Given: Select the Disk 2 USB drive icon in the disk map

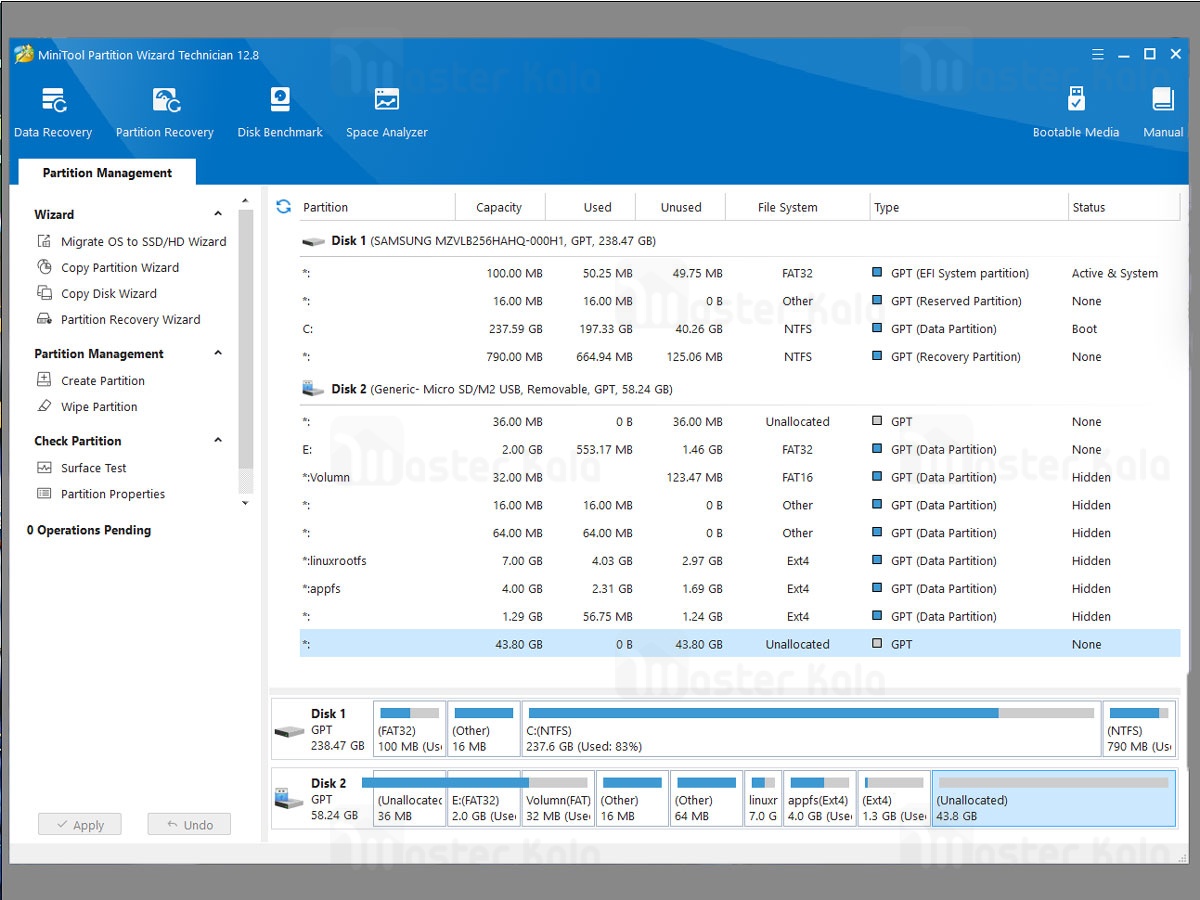Looking at the screenshot, I should [289, 799].
